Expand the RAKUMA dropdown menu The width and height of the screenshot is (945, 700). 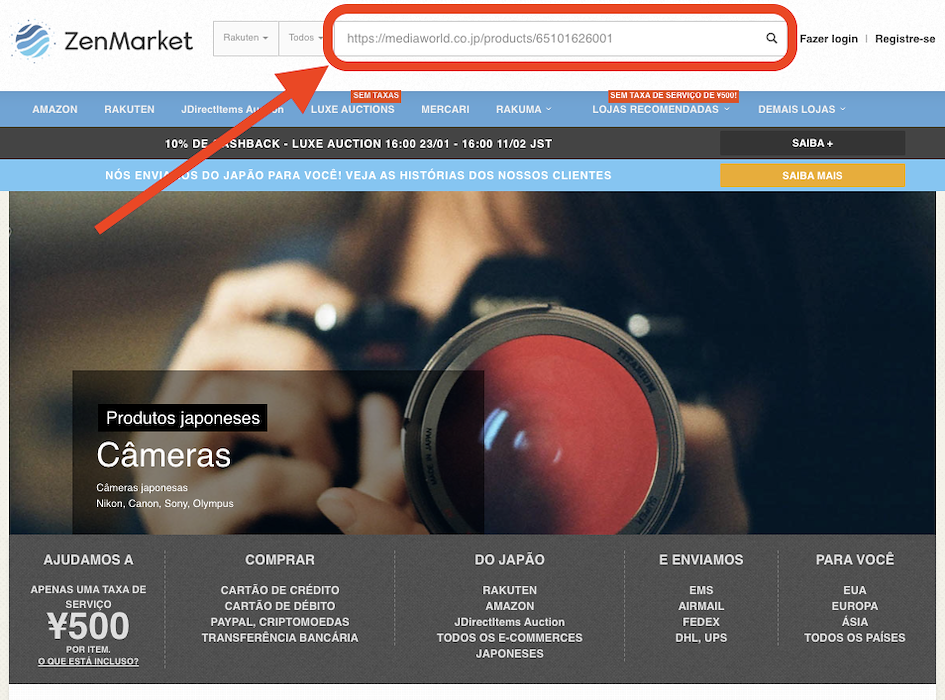(x=523, y=109)
